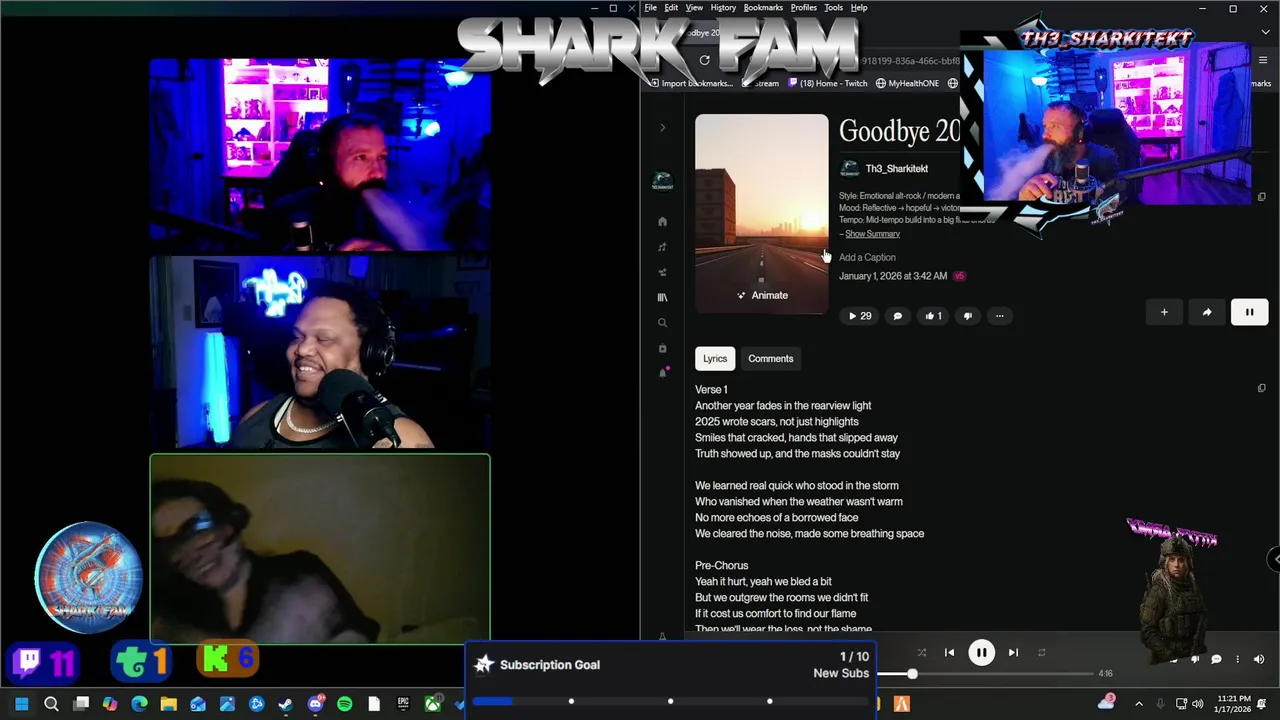Open the Tools menu
This screenshot has width=1280, height=720.
coord(833,8)
